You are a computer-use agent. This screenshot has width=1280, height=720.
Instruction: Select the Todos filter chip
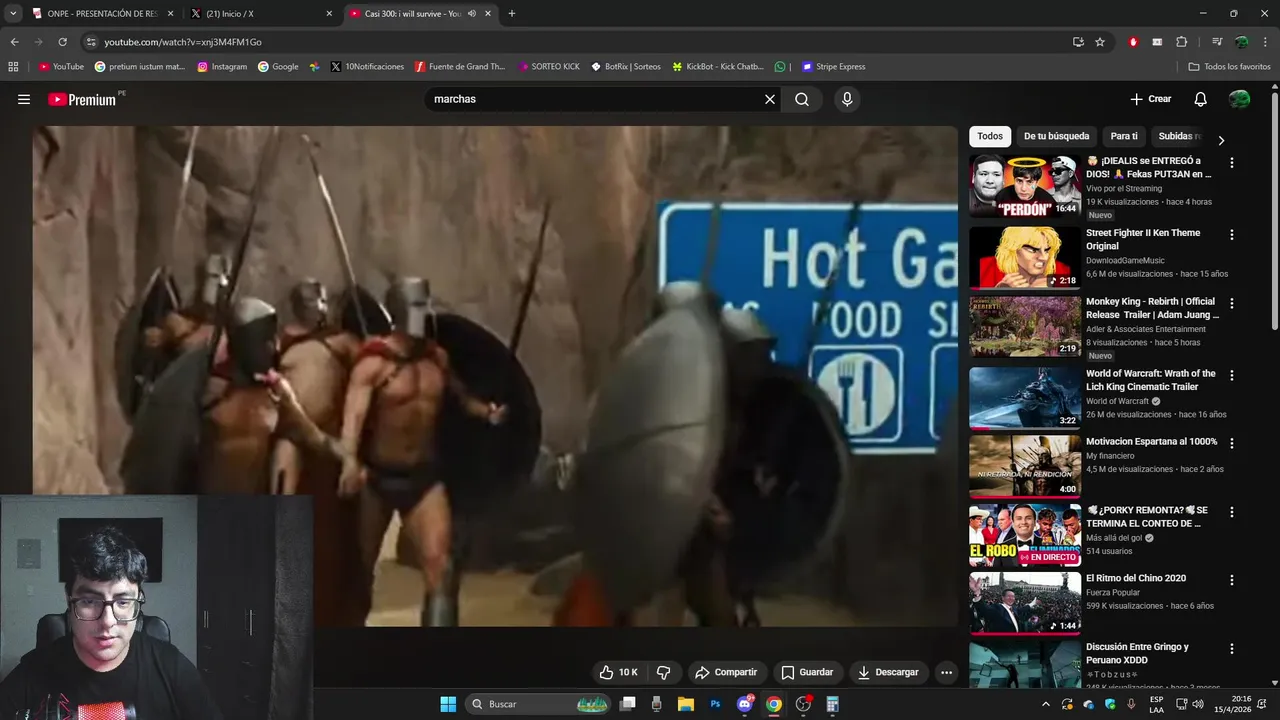pos(990,136)
